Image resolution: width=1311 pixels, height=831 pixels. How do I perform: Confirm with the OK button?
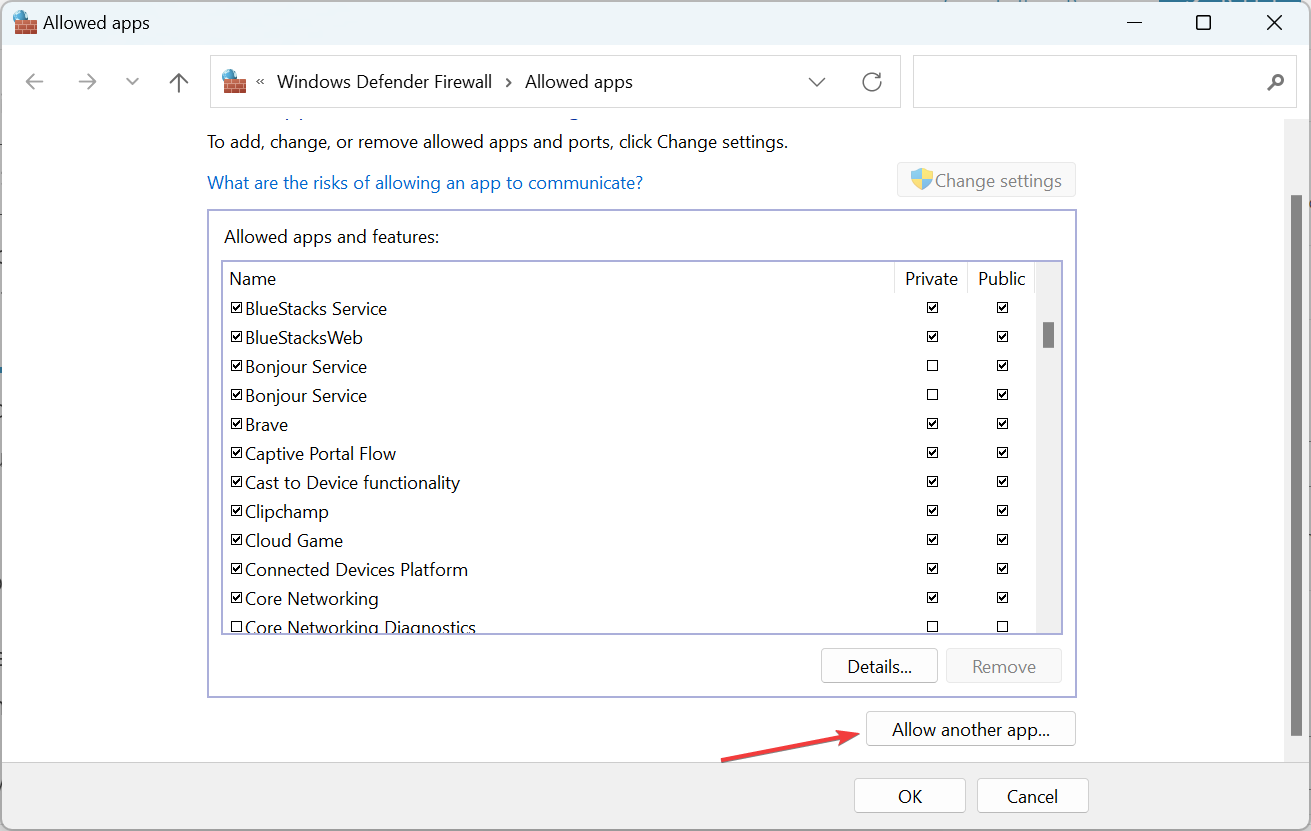click(x=910, y=796)
